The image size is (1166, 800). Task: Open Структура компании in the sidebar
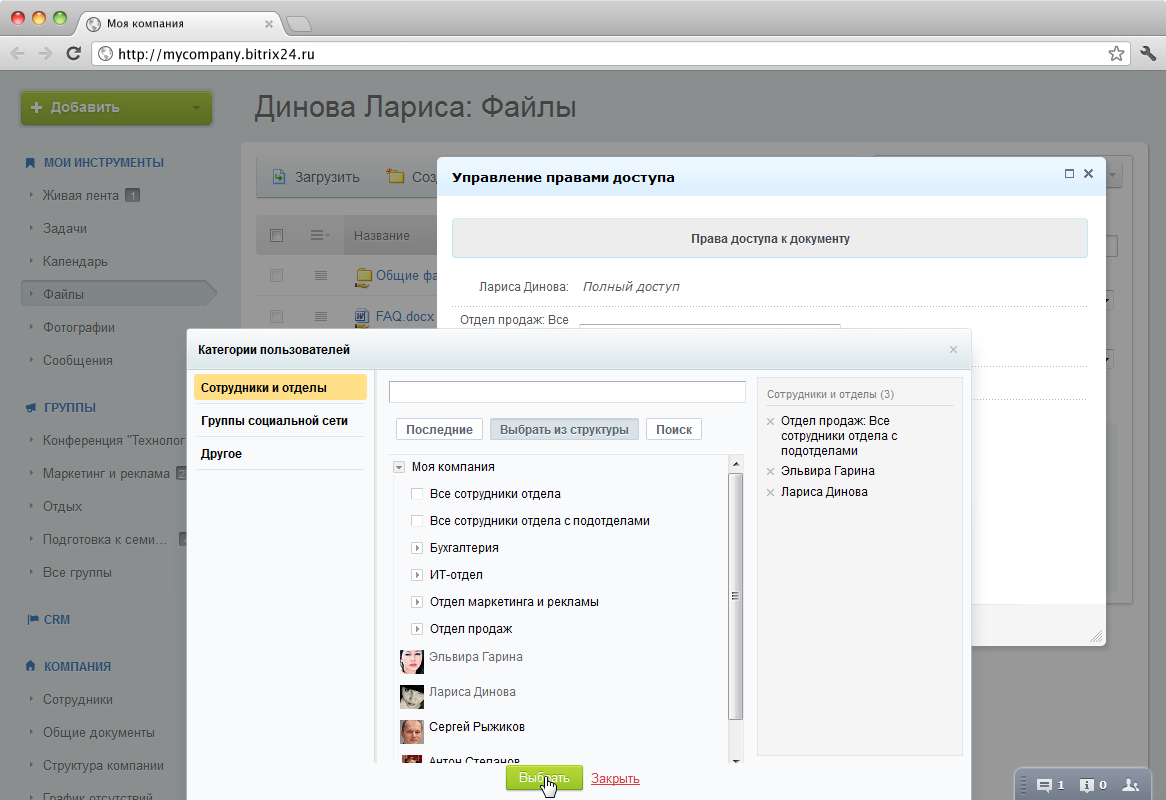click(103, 765)
